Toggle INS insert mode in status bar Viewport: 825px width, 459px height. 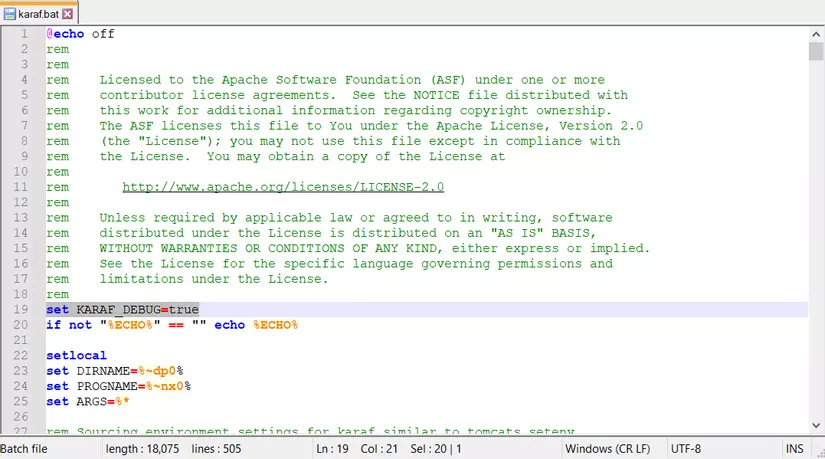[794, 449]
